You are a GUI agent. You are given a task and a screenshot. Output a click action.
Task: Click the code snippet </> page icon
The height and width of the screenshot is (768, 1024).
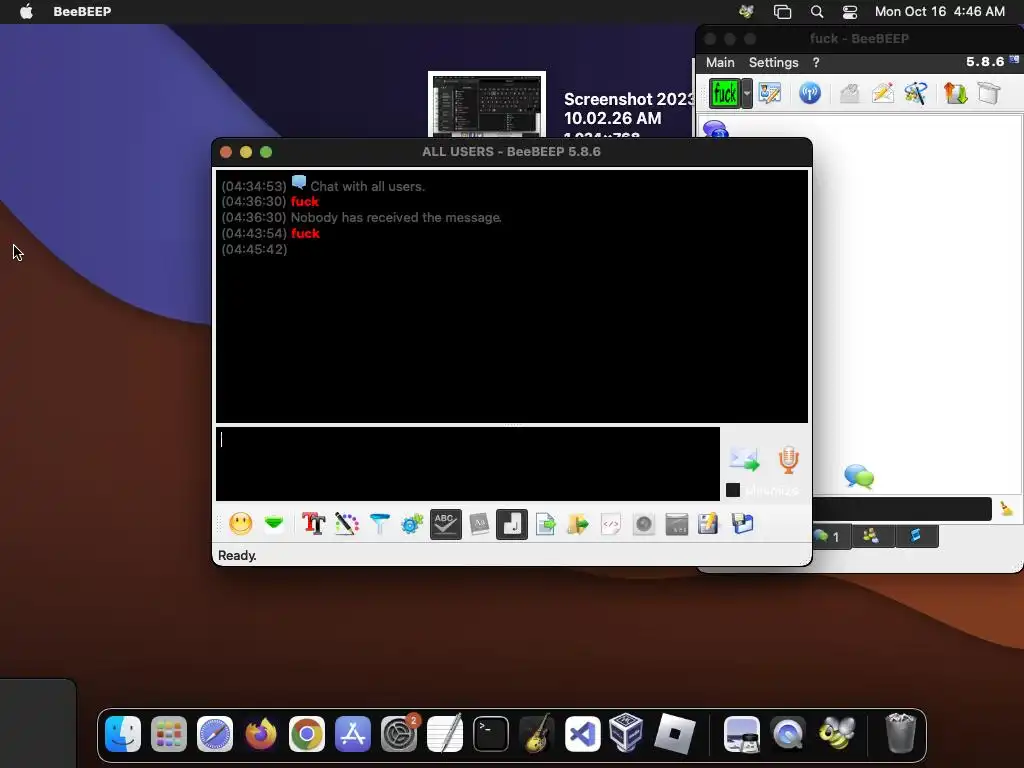[611, 524]
